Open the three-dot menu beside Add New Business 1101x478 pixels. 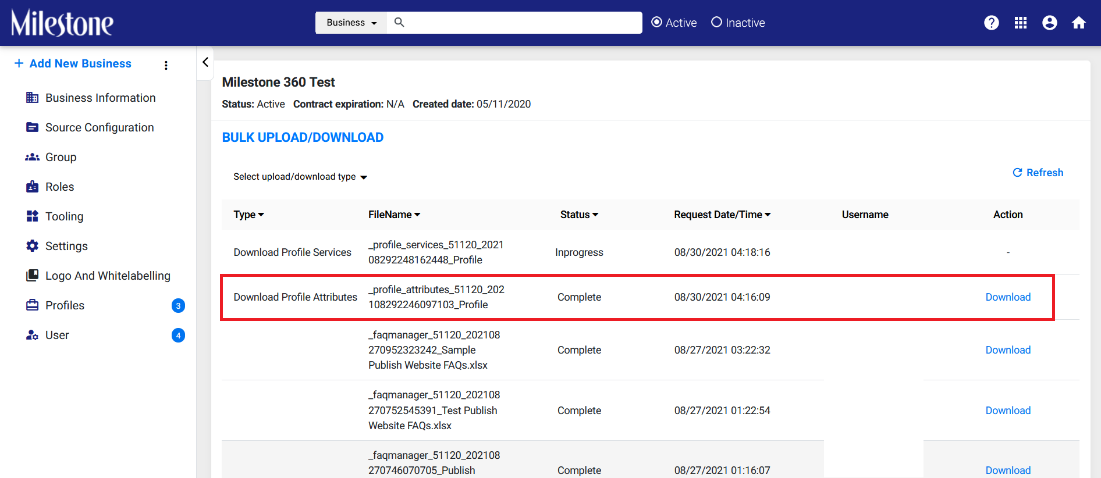(x=166, y=65)
